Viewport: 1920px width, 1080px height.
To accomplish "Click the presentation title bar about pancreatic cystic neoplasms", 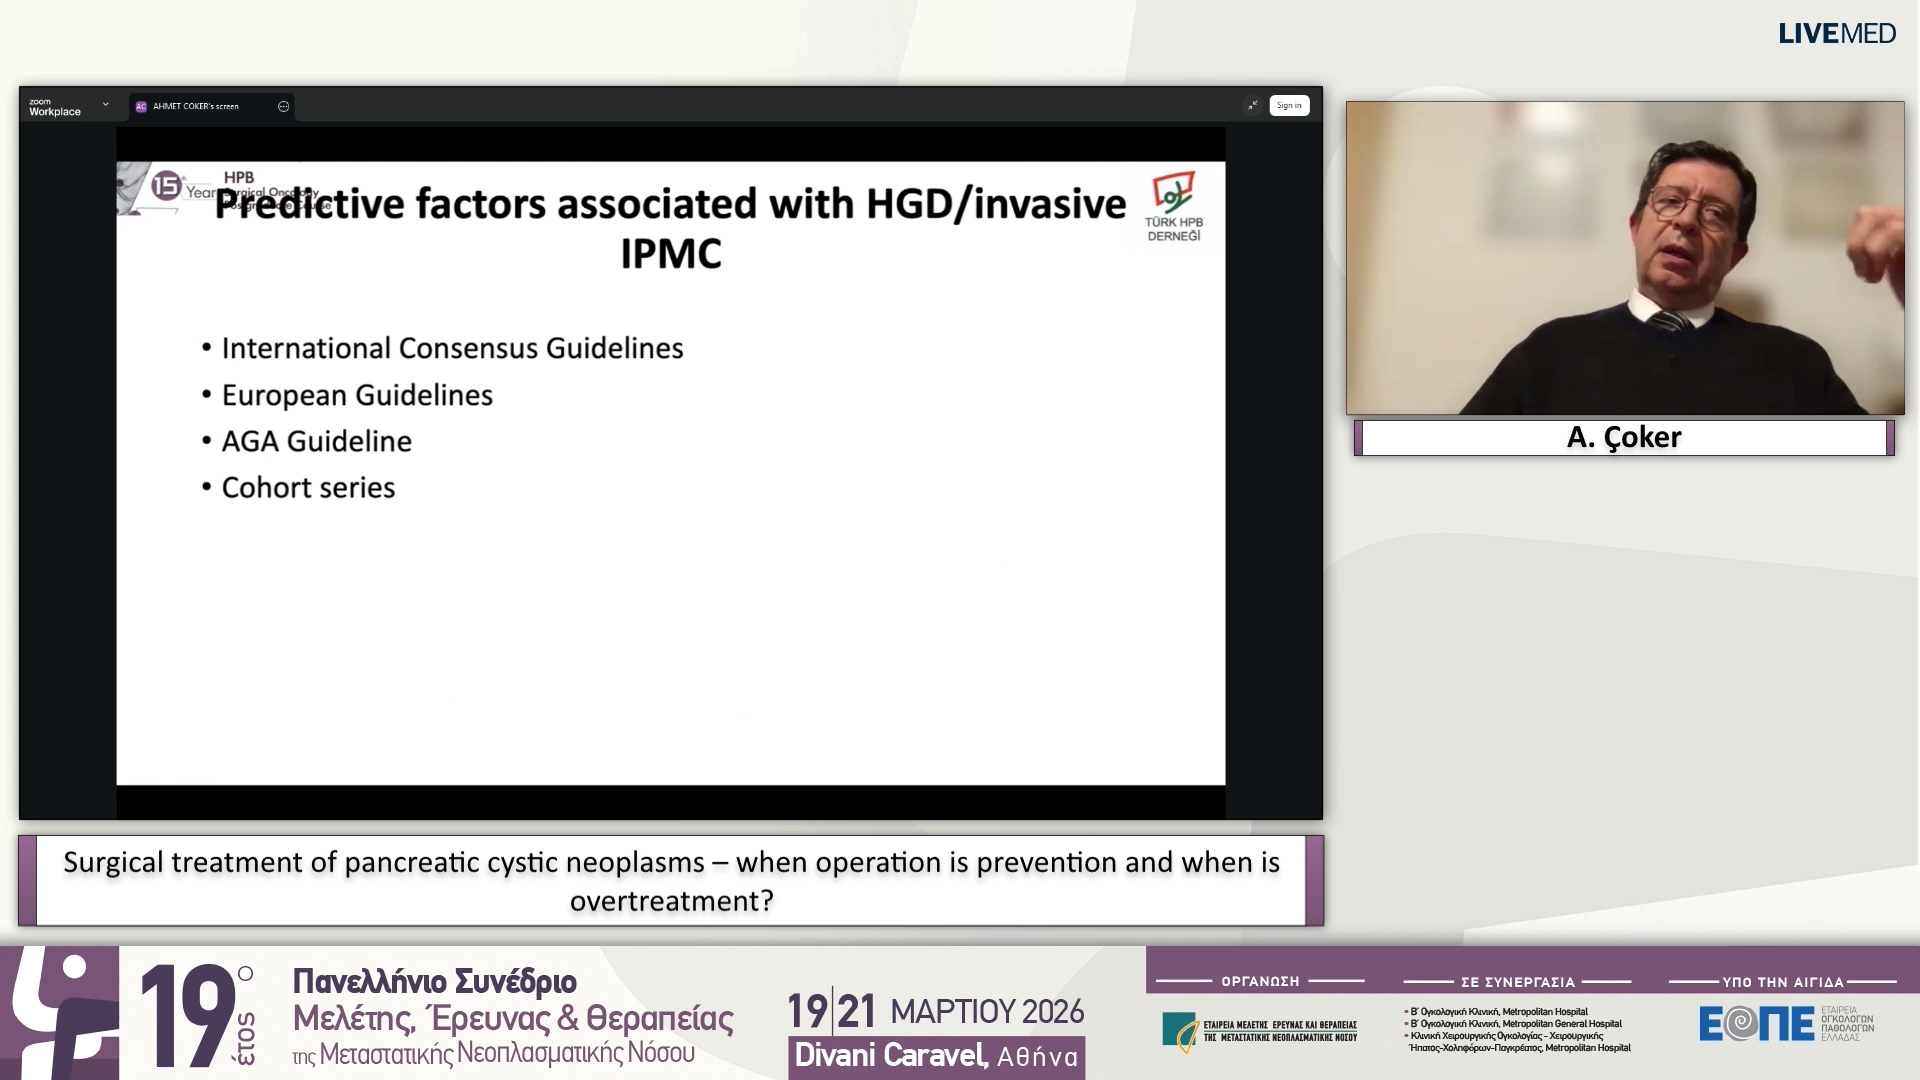I will coord(672,880).
